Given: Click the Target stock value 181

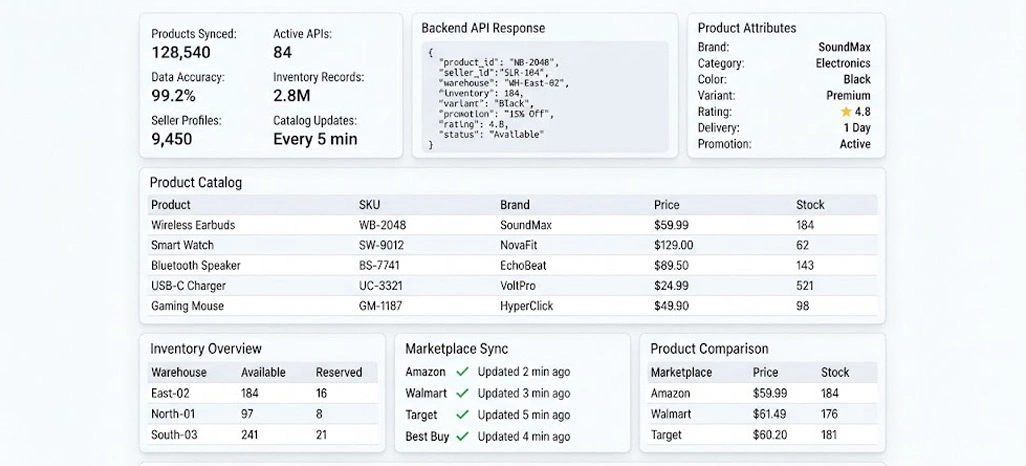Looking at the screenshot, I should click(x=830, y=435).
